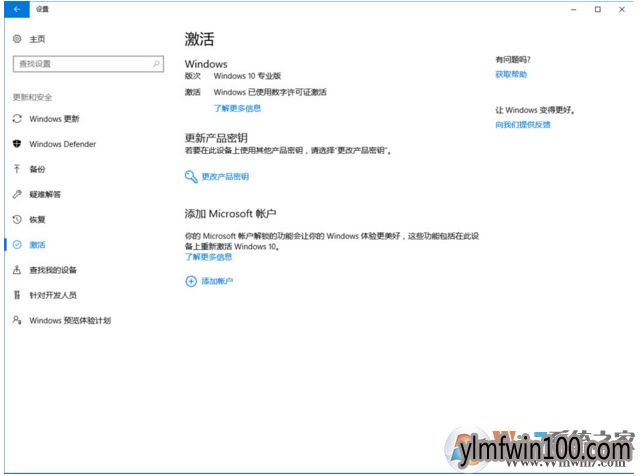Open Windows 更新 section

coord(54,119)
